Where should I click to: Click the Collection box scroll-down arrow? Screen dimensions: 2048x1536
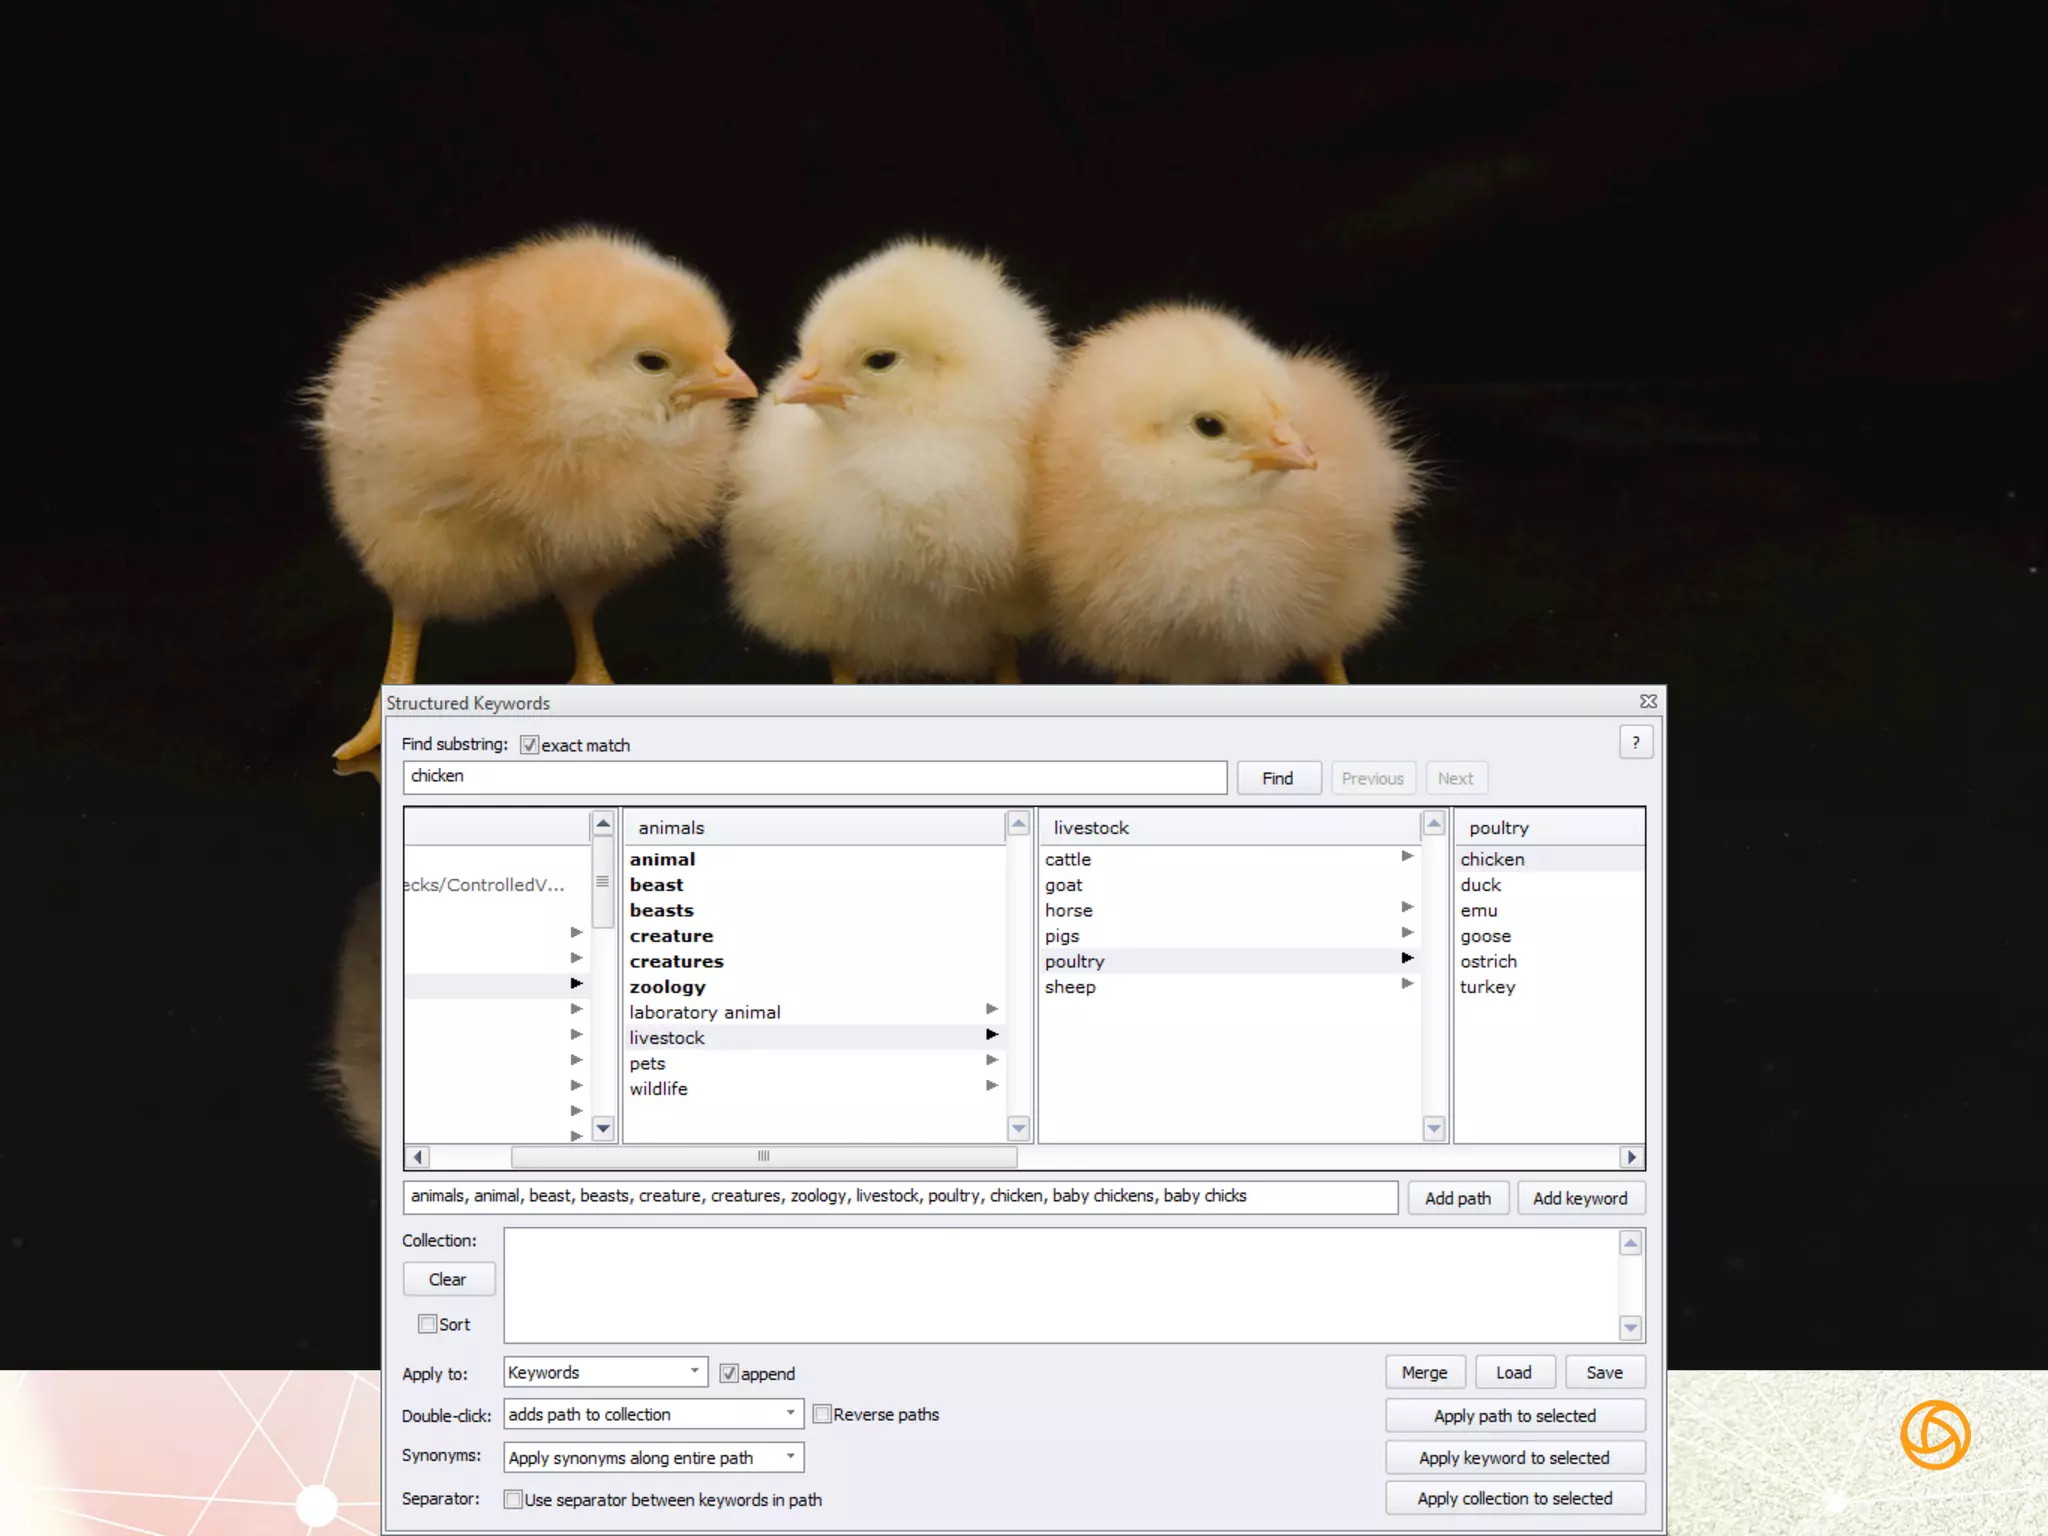click(x=1630, y=1328)
